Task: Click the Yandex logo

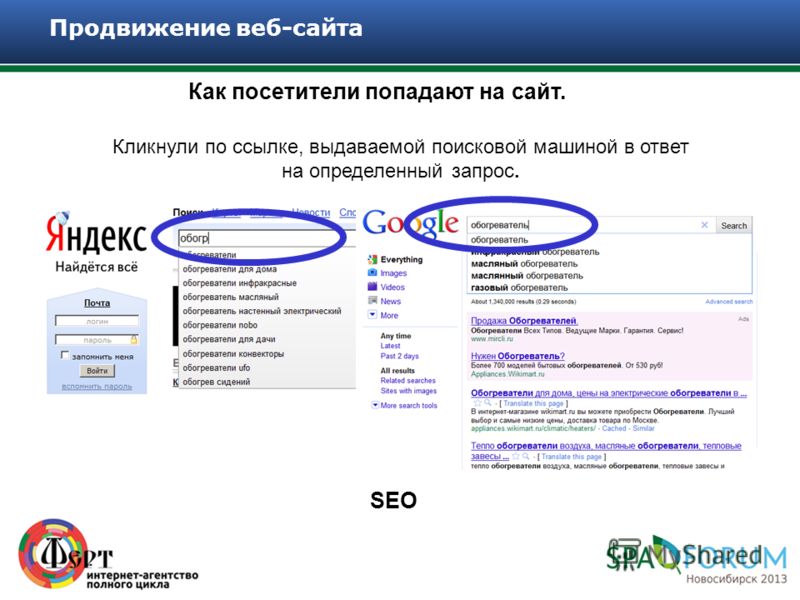Action: (x=96, y=233)
